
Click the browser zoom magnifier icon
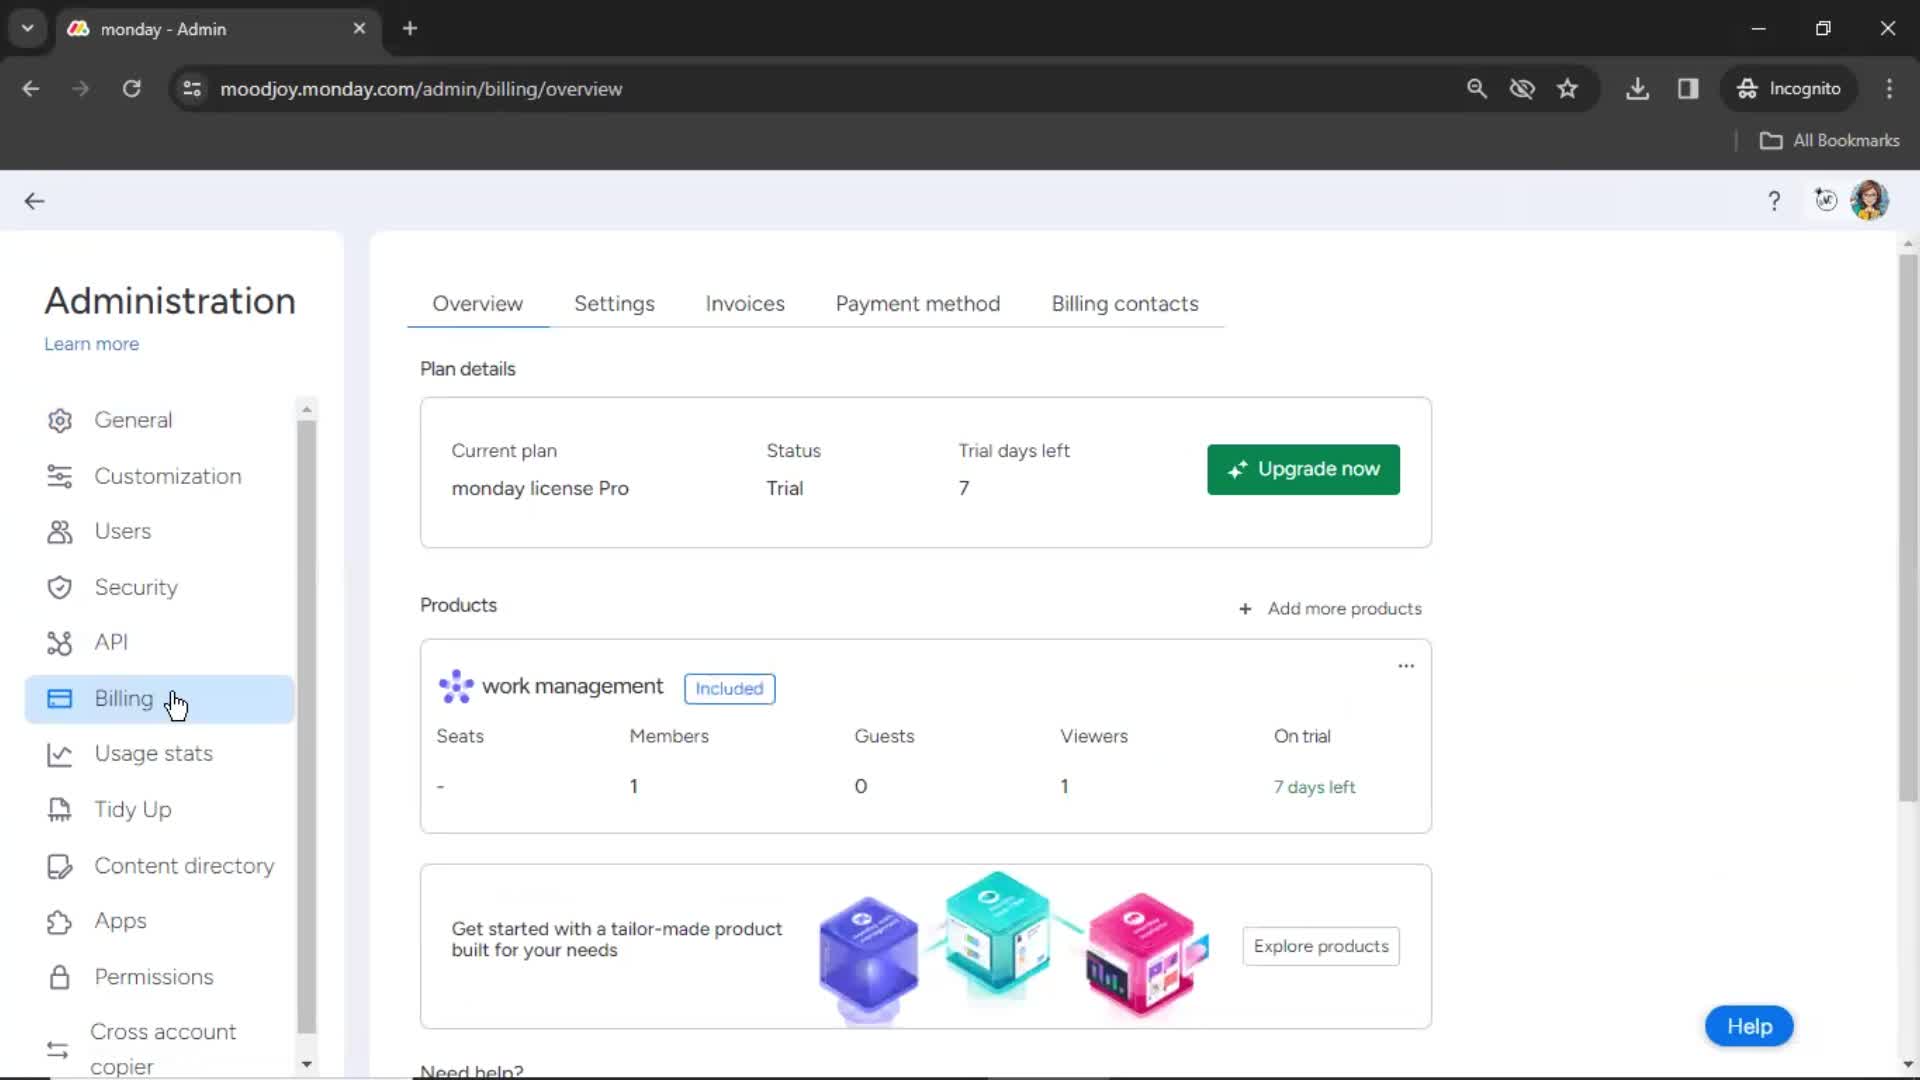(1477, 89)
